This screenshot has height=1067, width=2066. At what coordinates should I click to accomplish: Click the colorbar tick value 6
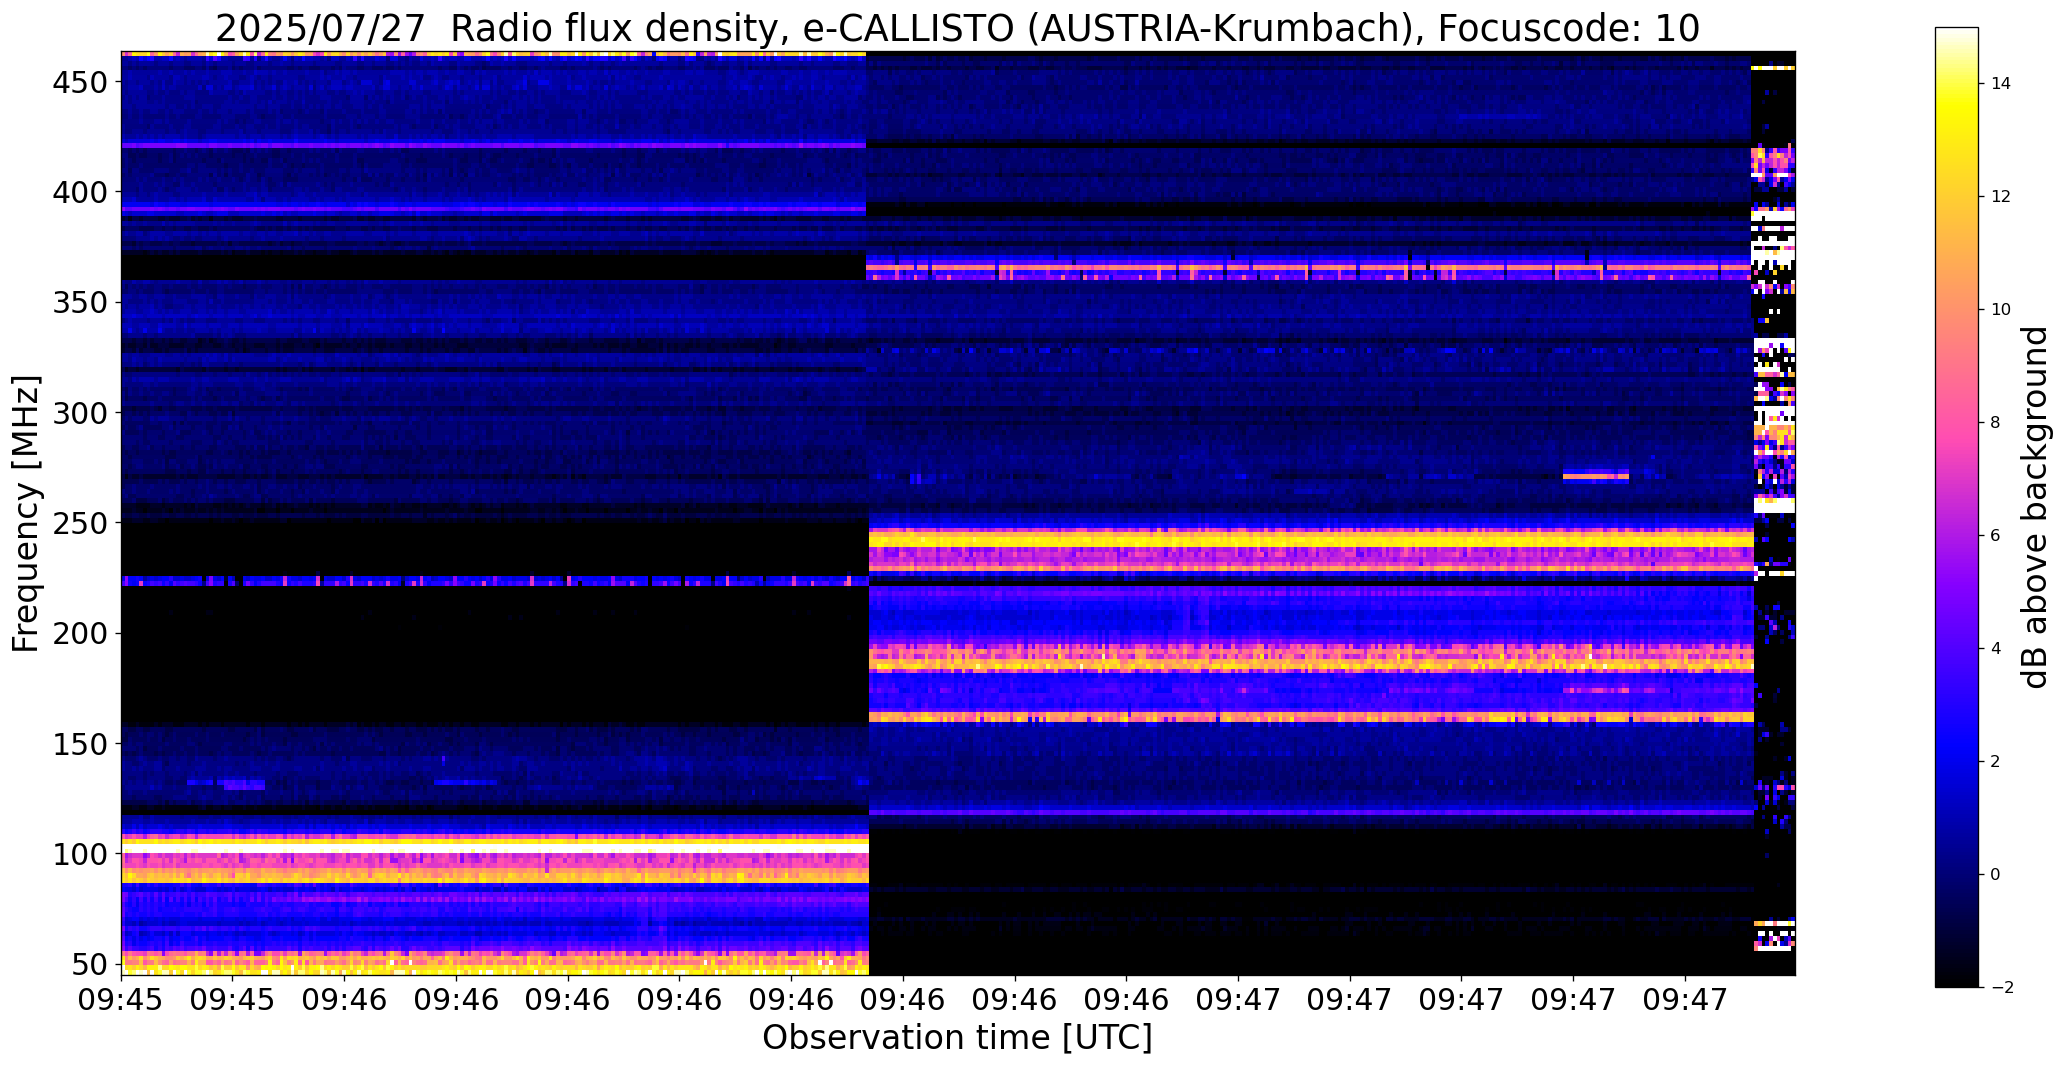(1996, 536)
